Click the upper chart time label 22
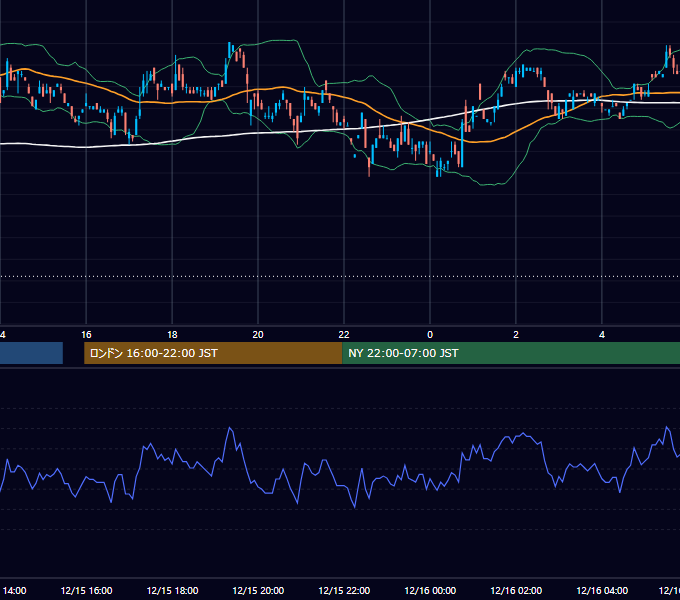 coord(344,335)
